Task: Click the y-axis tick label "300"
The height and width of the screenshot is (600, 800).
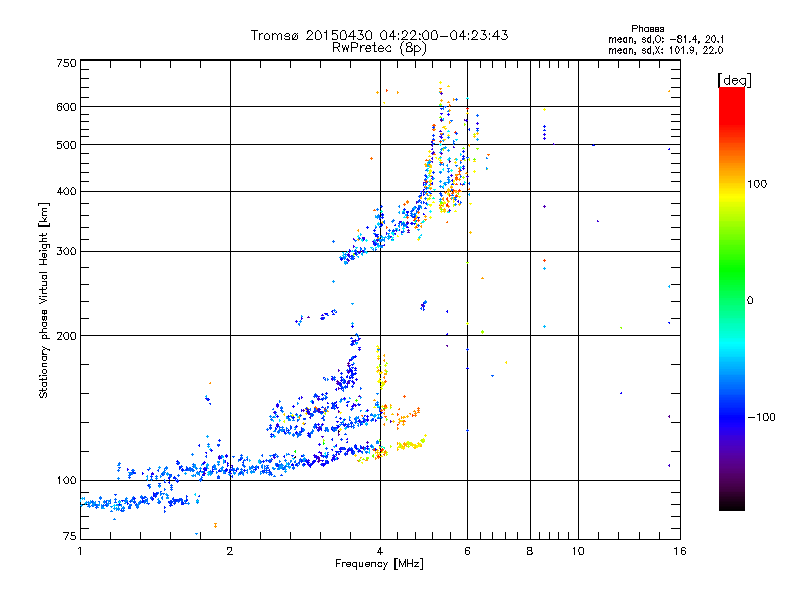Action: coord(66,252)
